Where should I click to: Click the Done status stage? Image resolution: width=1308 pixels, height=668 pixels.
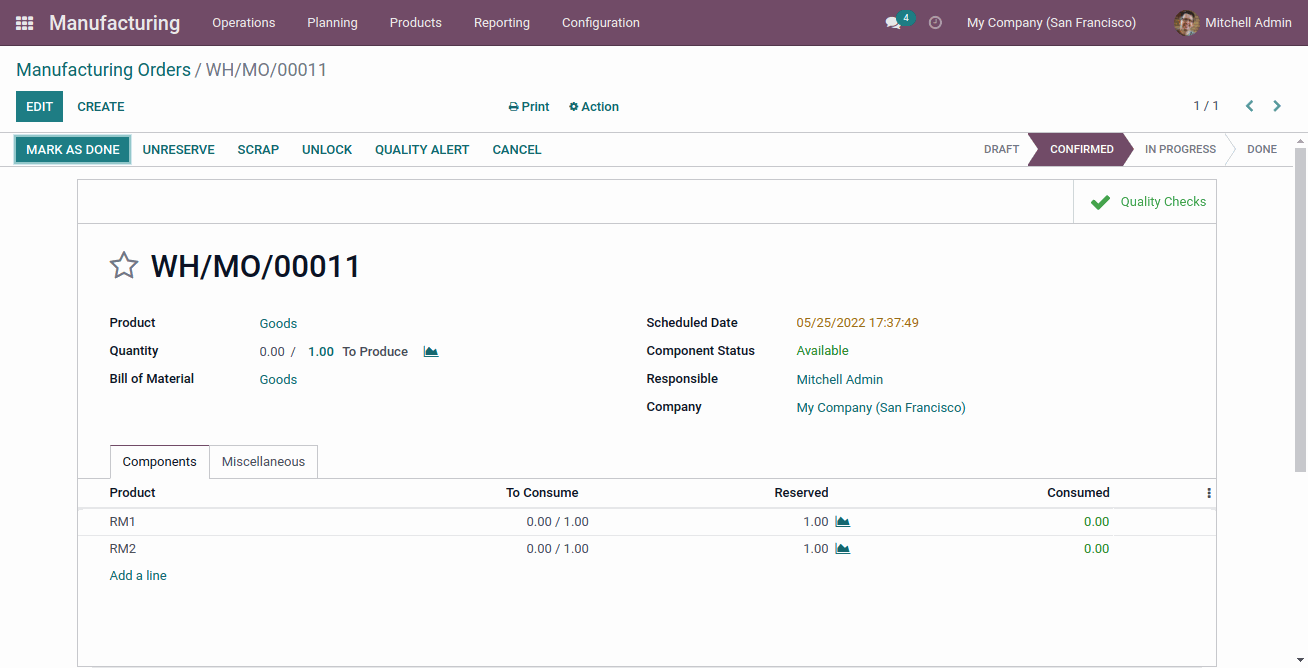(1262, 150)
